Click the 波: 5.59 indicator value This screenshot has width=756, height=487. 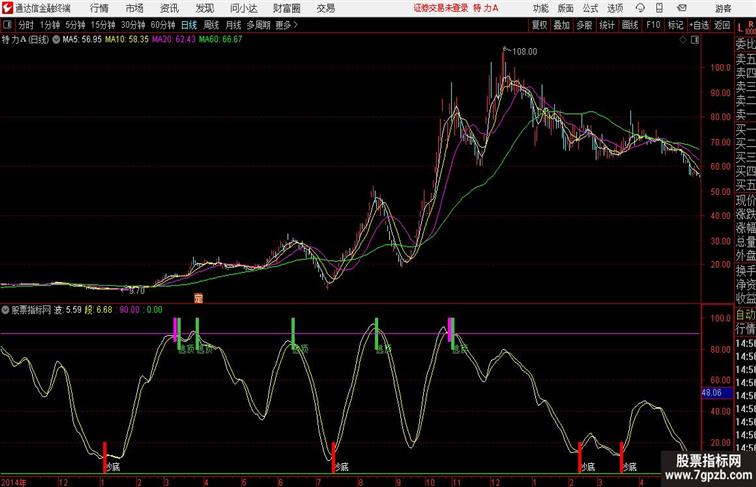pos(68,310)
